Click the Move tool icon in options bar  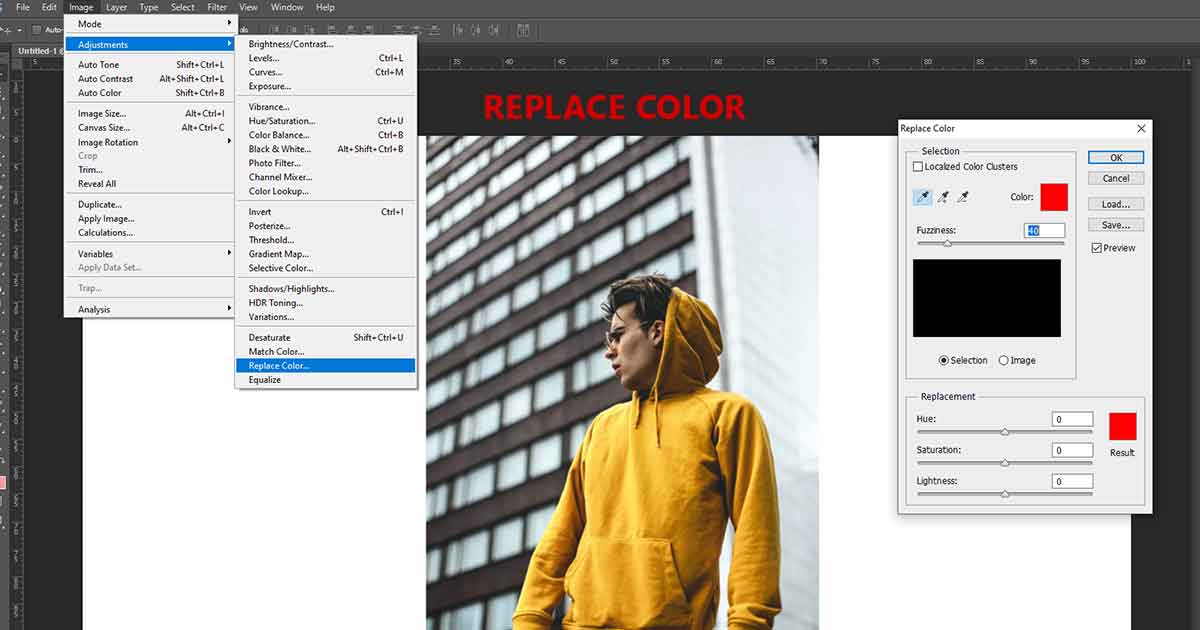click(5, 30)
